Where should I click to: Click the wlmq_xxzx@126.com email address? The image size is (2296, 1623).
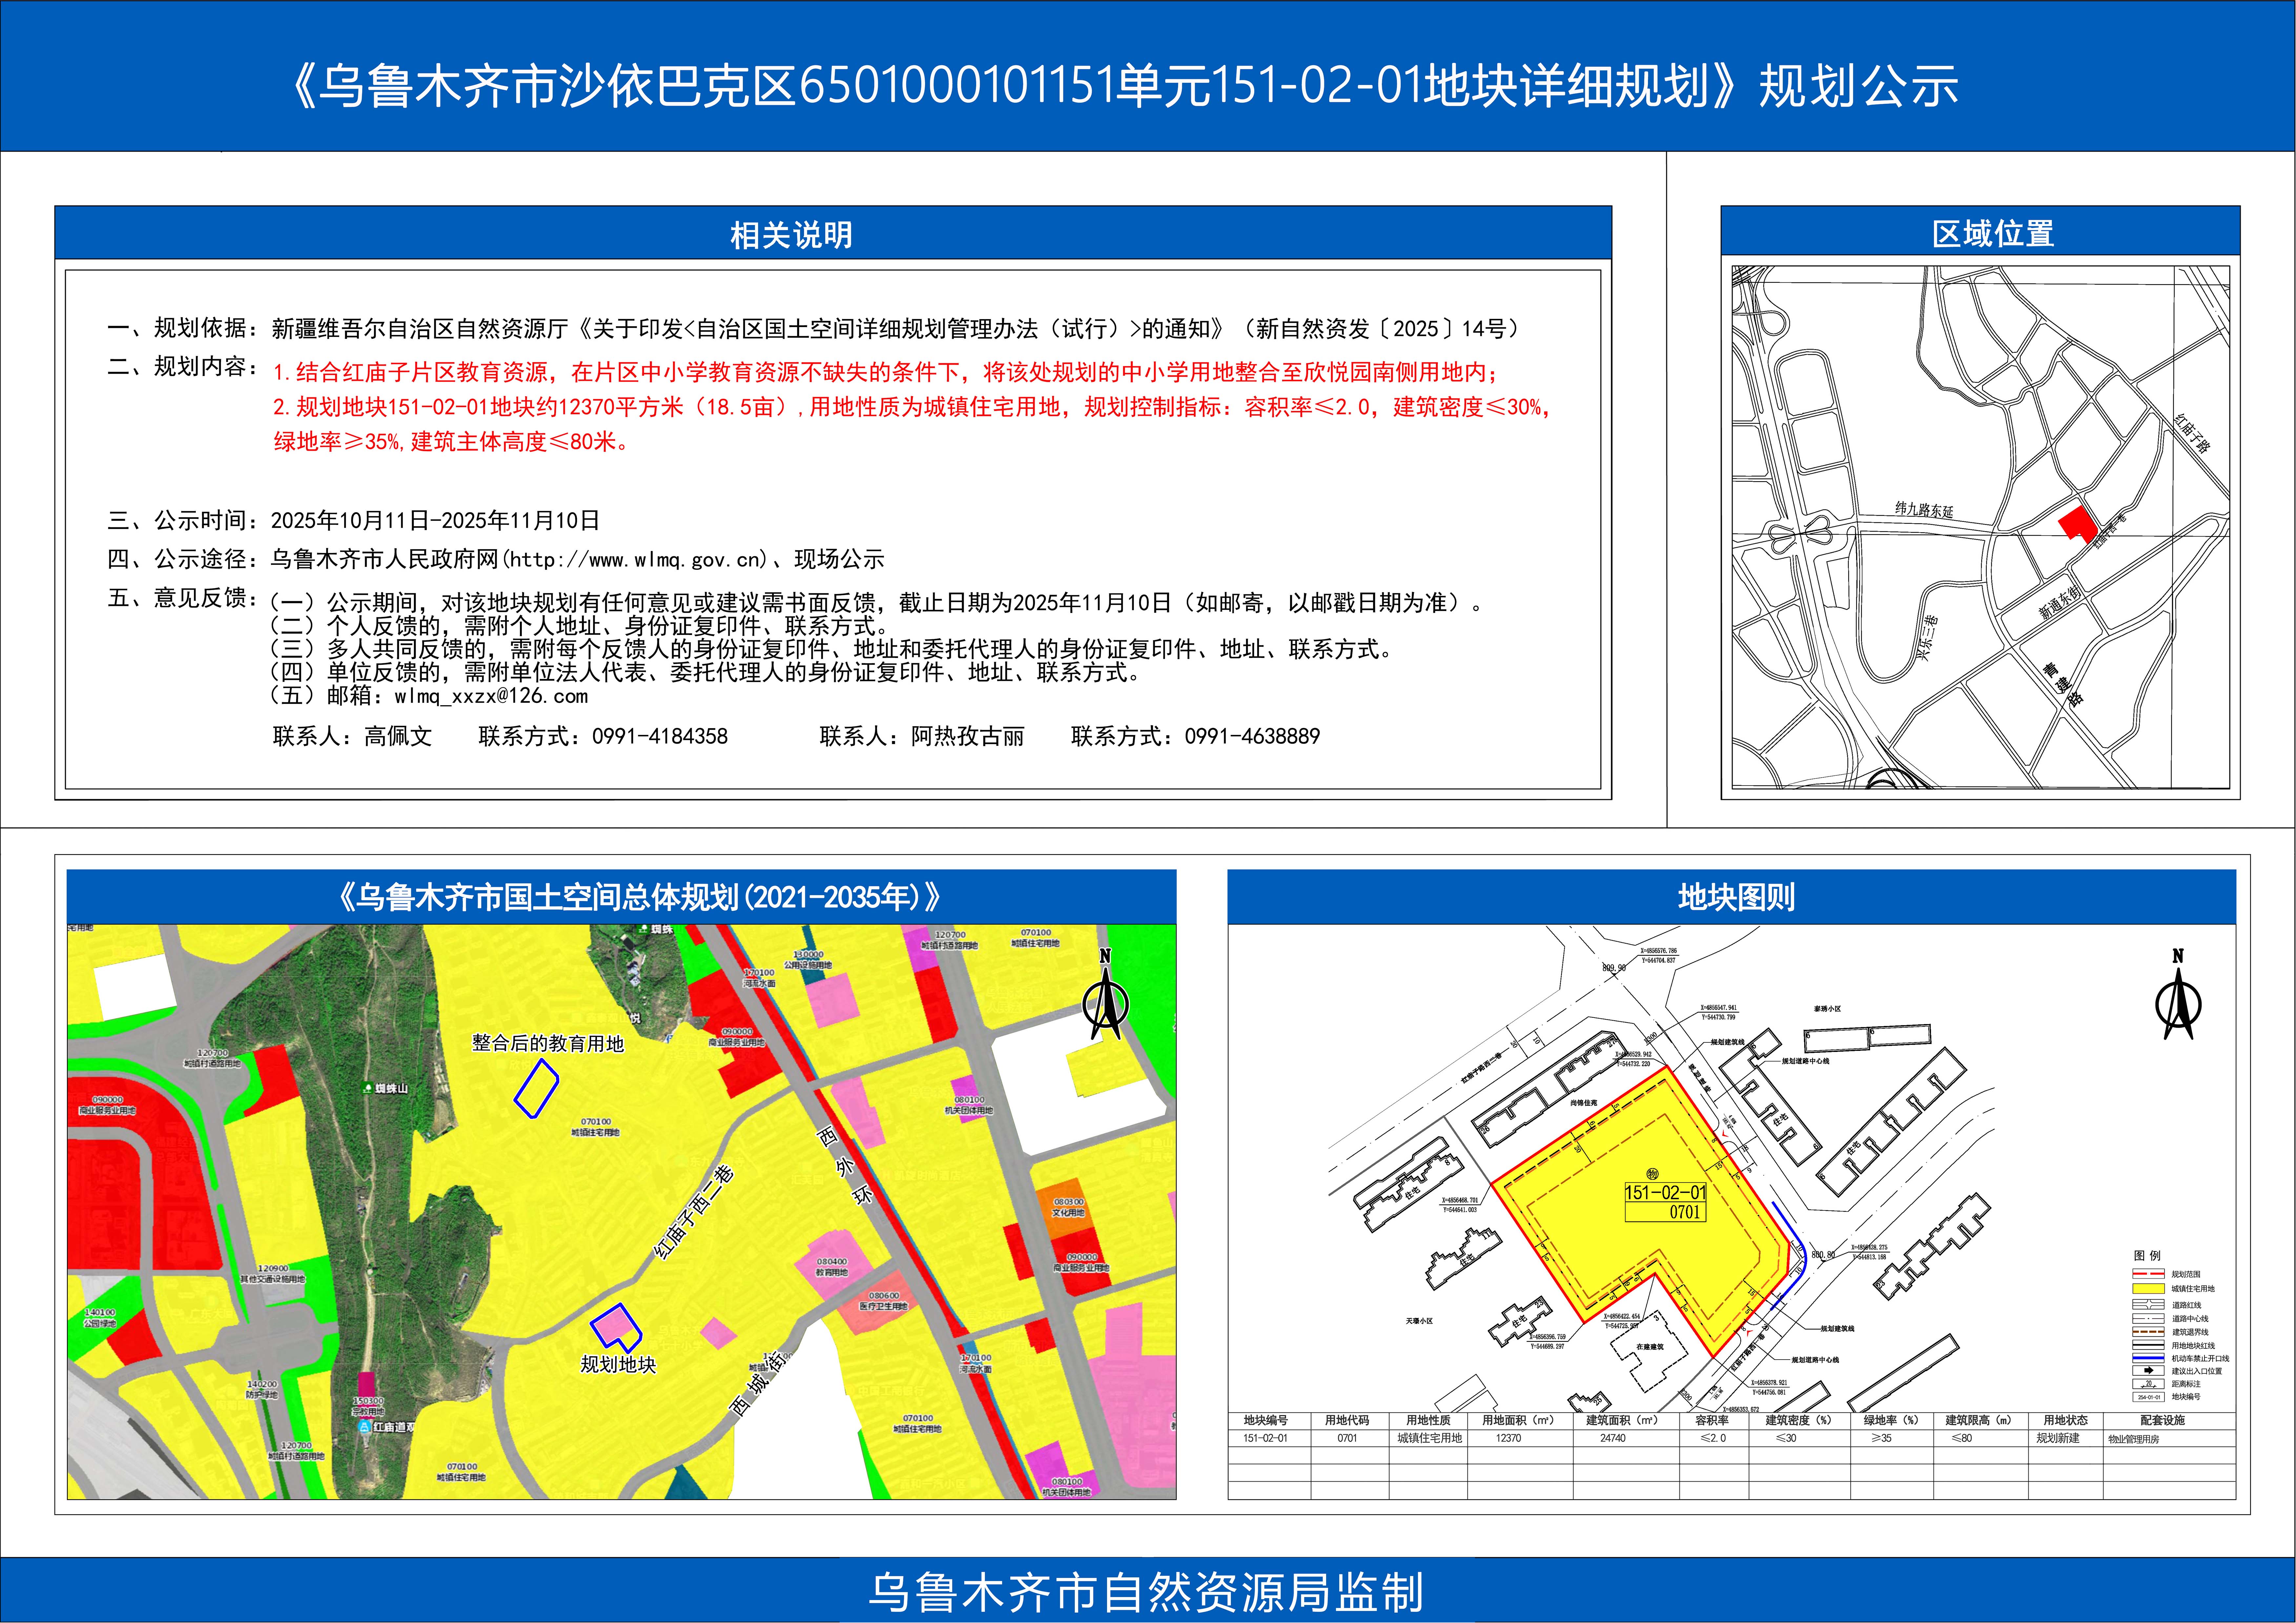point(491,696)
